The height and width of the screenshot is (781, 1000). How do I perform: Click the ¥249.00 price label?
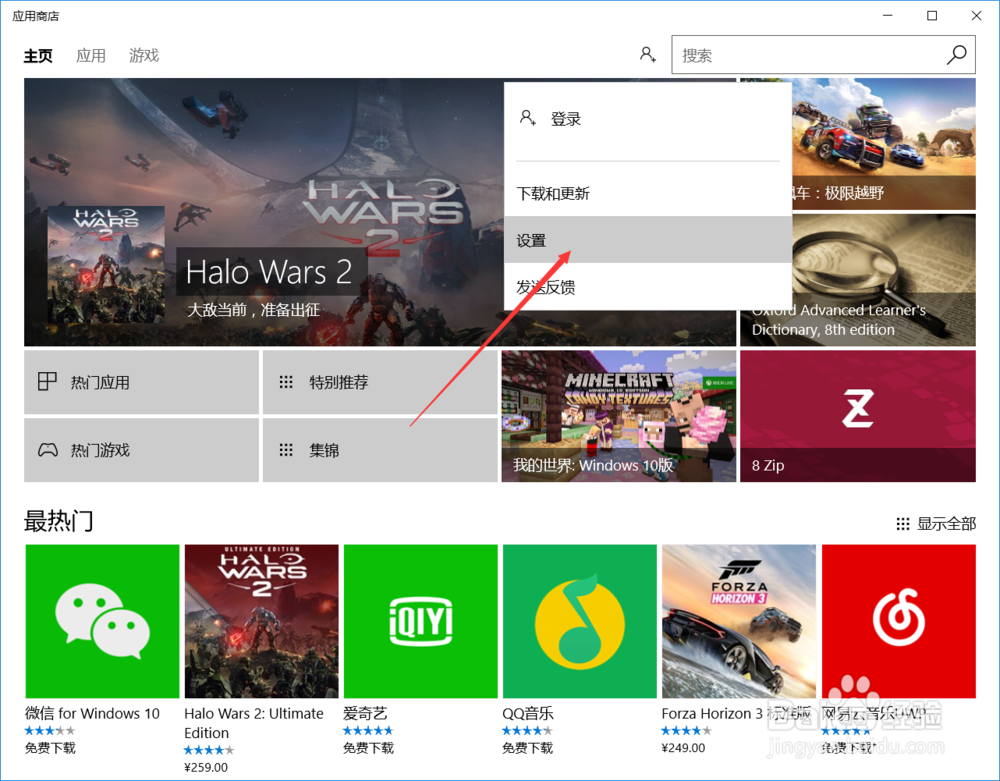coord(683,748)
